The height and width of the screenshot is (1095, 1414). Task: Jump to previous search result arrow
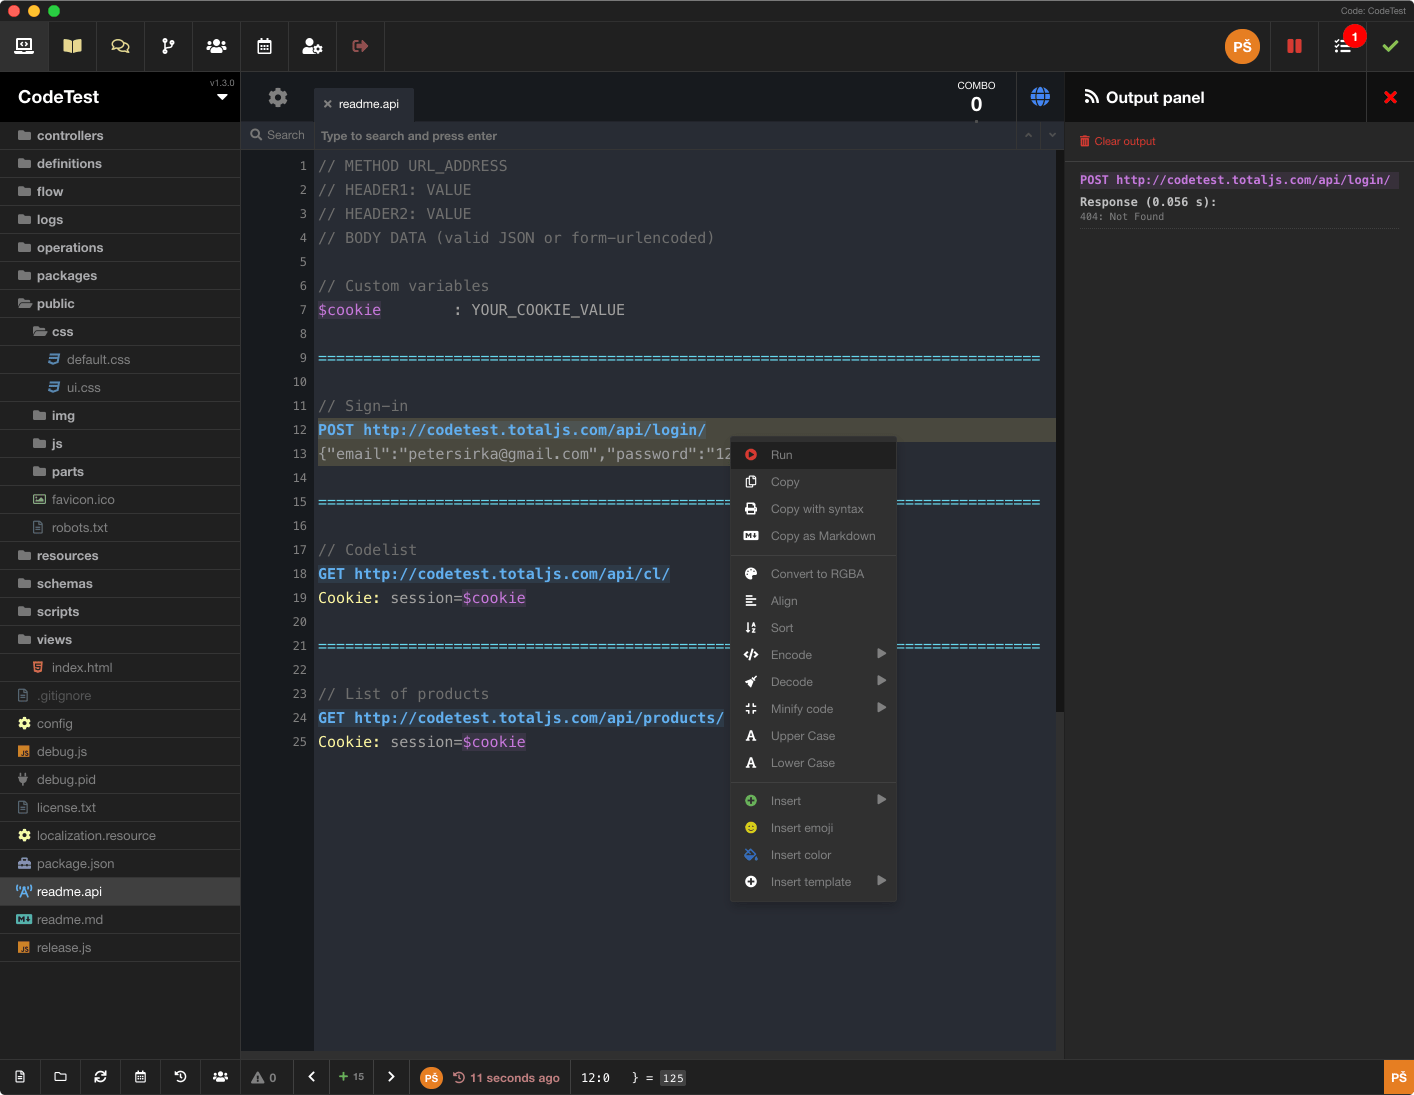(1028, 135)
